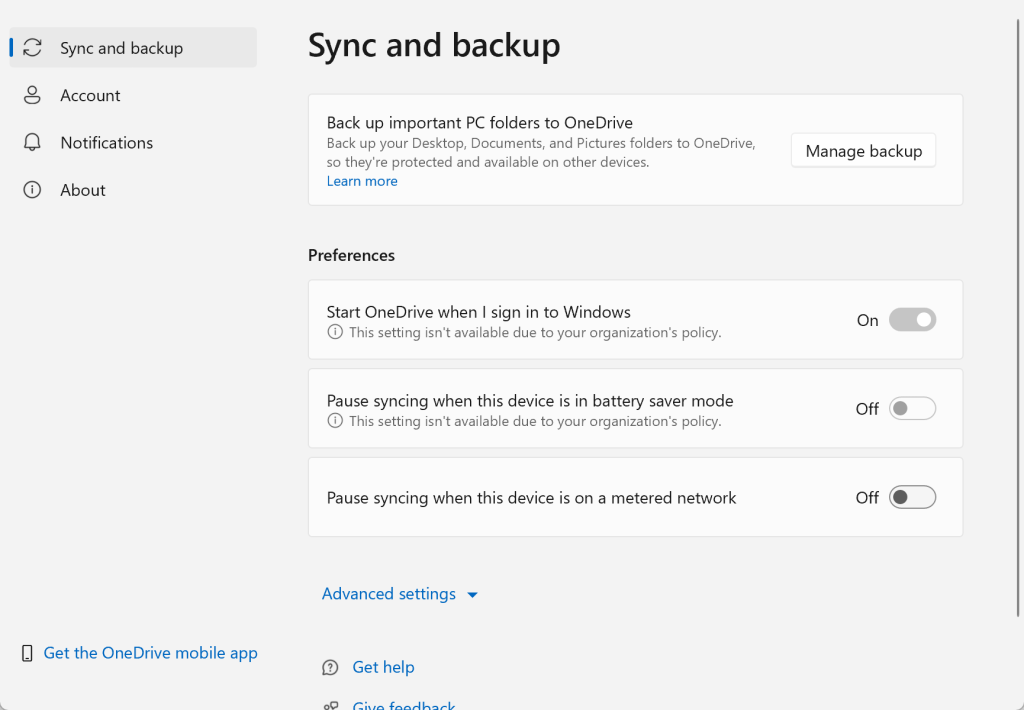The width and height of the screenshot is (1024, 710).
Task: Open the Notifications settings page
Action: [106, 142]
